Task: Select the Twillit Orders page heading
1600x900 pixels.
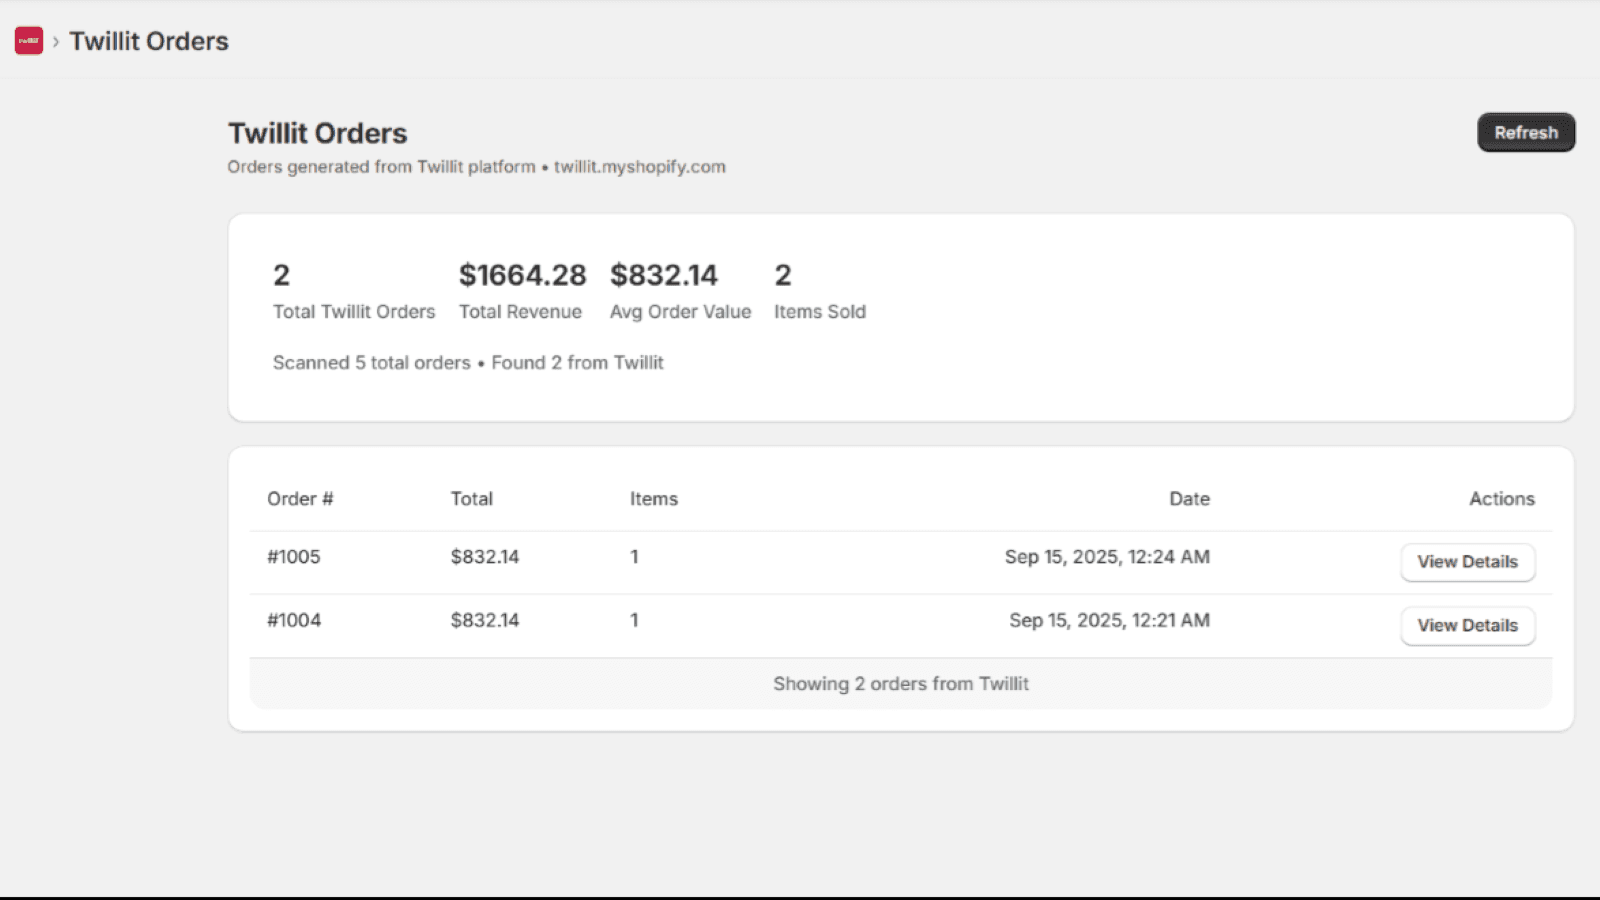Action: pyautogui.click(x=318, y=133)
